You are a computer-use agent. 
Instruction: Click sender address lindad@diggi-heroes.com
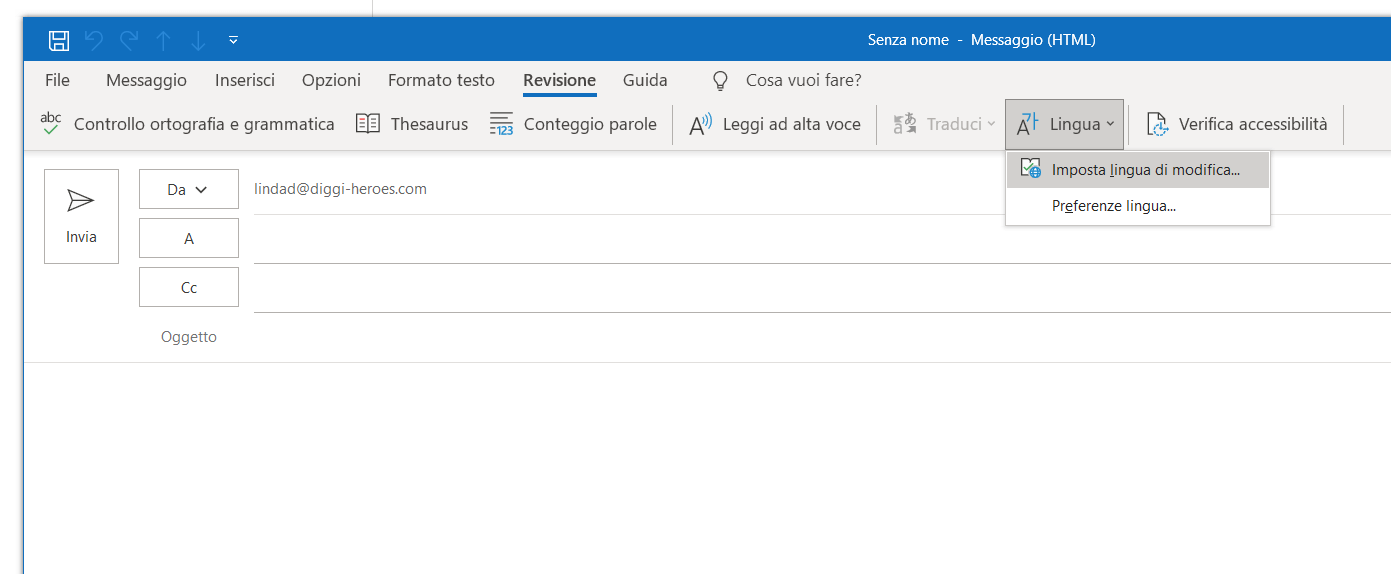coord(340,189)
